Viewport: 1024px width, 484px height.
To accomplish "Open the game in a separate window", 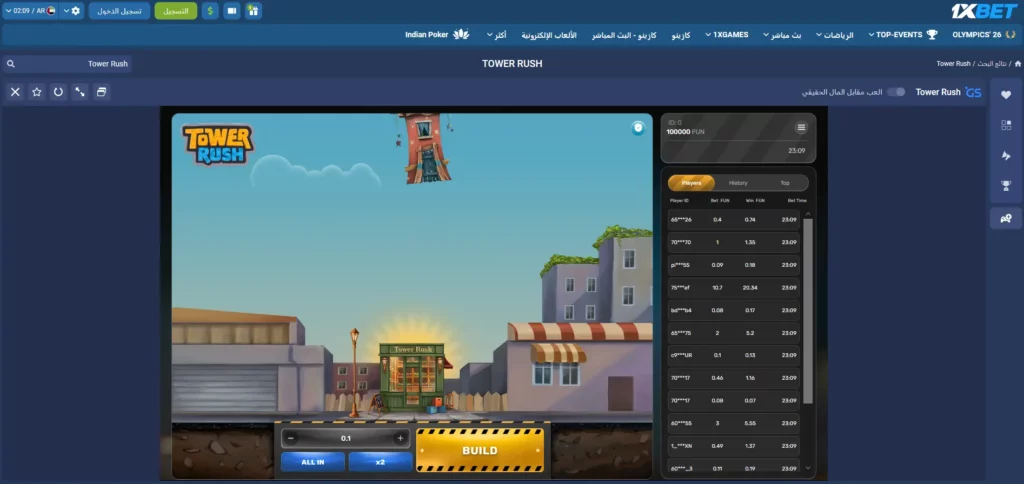I will (101, 92).
